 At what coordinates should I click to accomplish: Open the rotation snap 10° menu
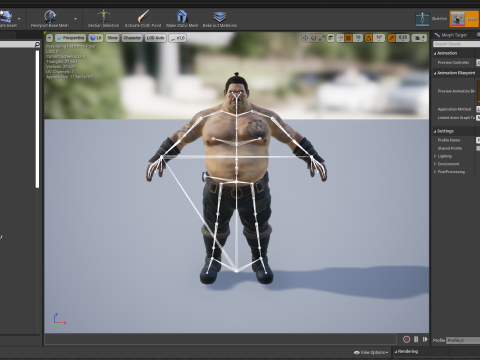click(x=379, y=38)
